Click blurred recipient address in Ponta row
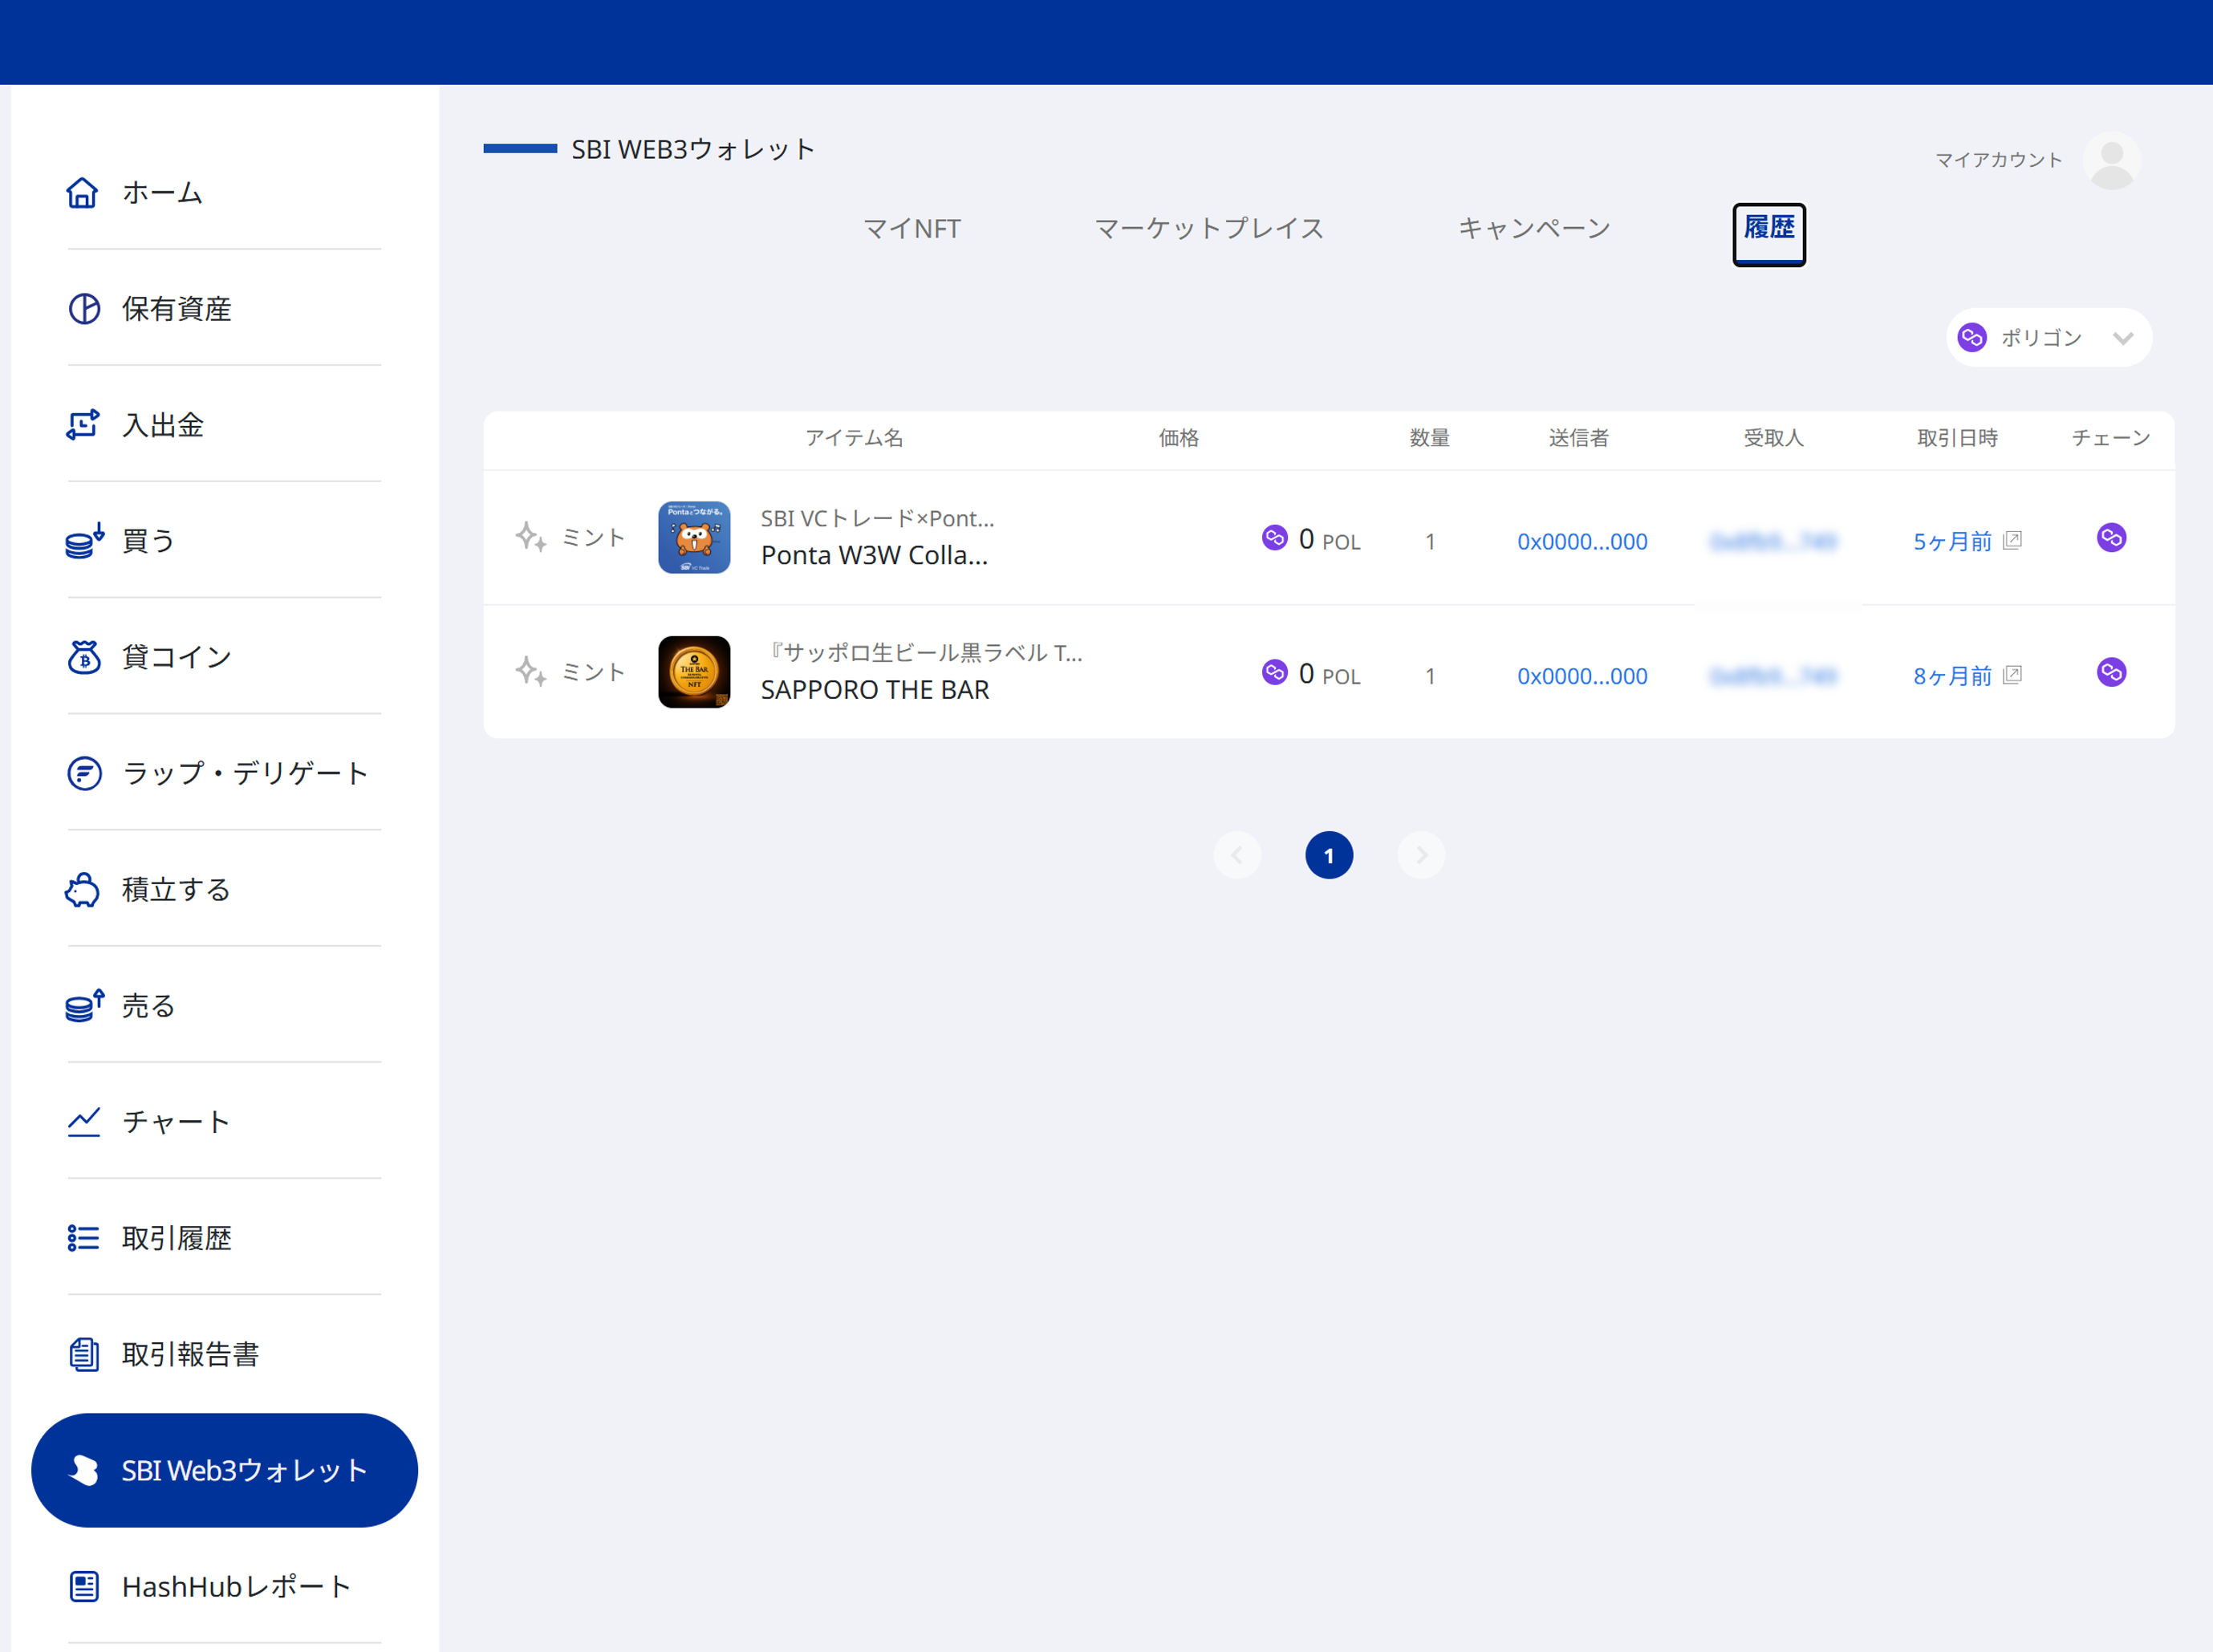2213x1652 pixels. click(1773, 541)
